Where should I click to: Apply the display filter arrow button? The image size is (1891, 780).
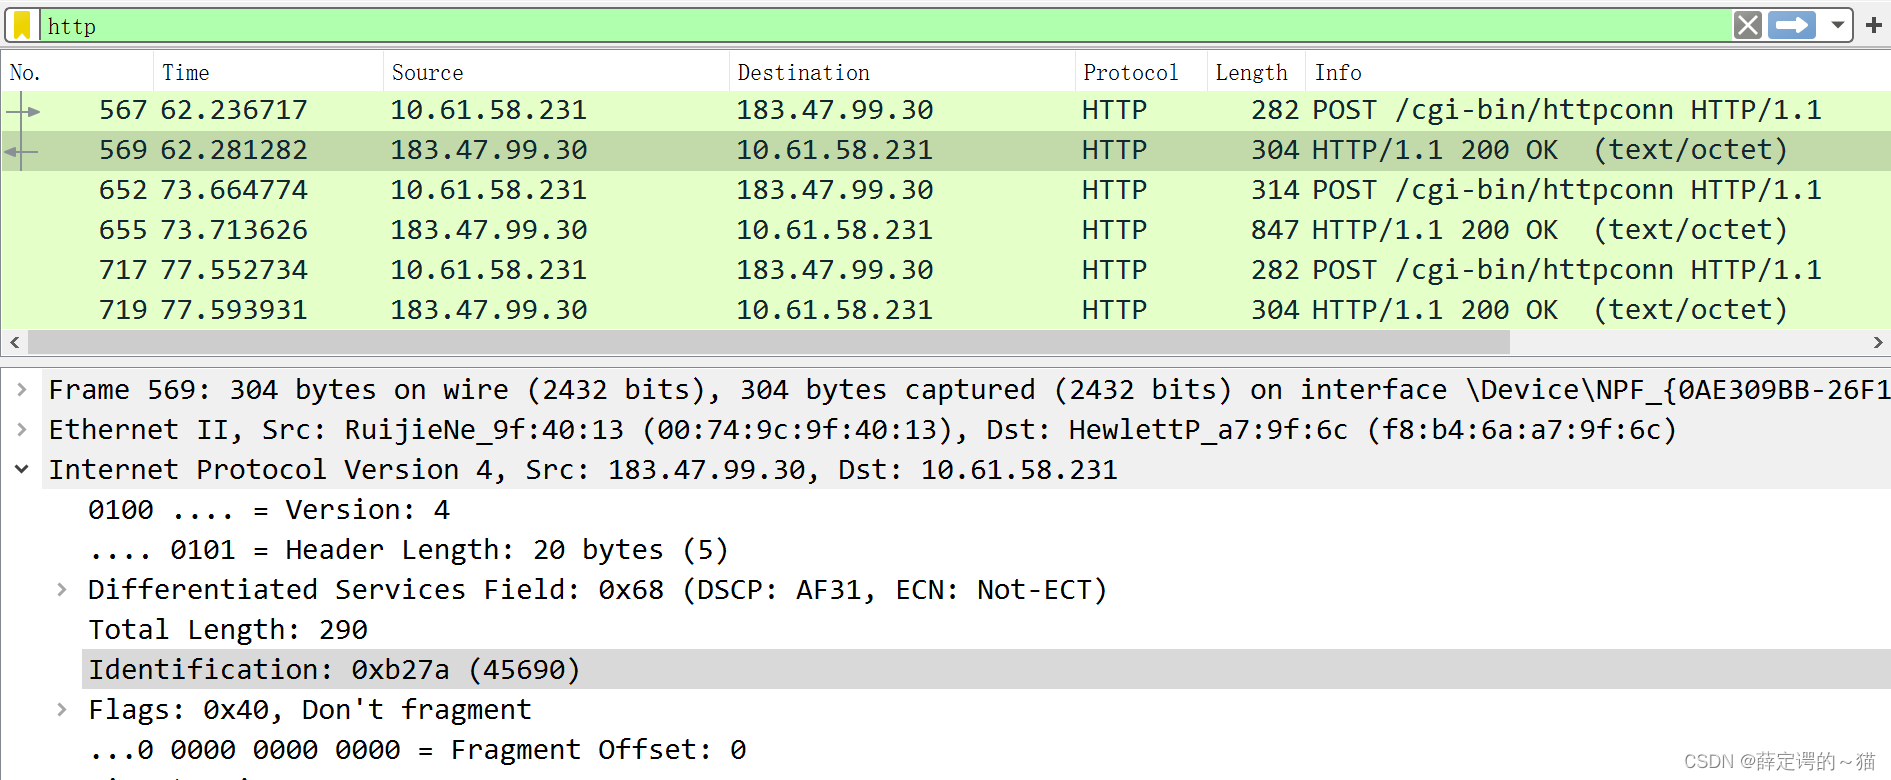[1792, 25]
